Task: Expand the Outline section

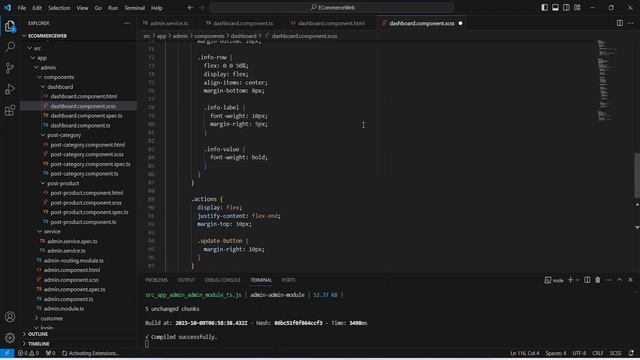Action: pyautogui.click(x=38, y=334)
